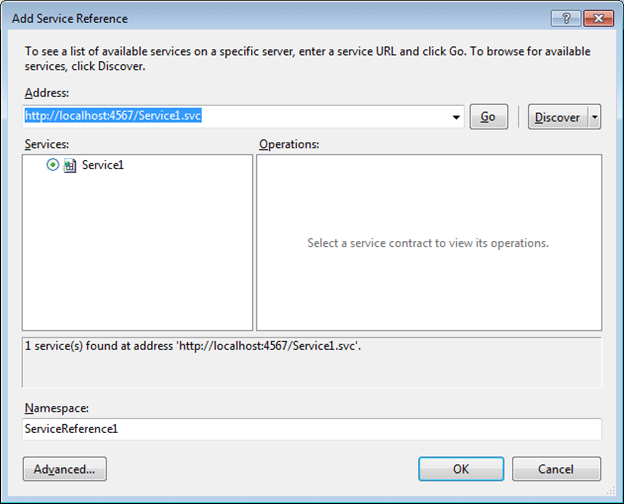Click the Address label
The height and width of the screenshot is (504, 624).
tap(45, 92)
